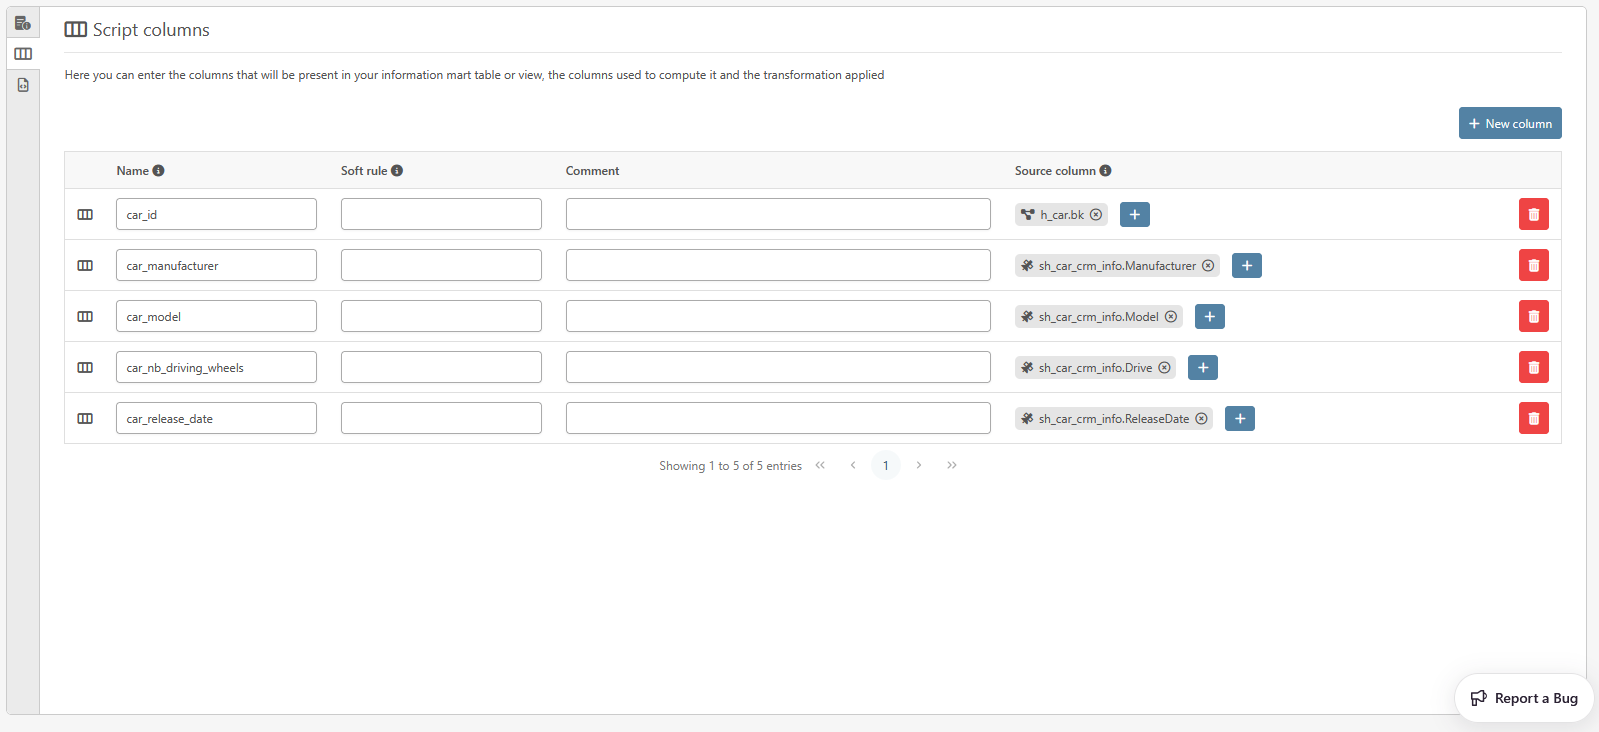Remove sh_car_crm_info.Manufacturer source tag
This screenshot has height=732, width=1599.
pos(1208,266)
